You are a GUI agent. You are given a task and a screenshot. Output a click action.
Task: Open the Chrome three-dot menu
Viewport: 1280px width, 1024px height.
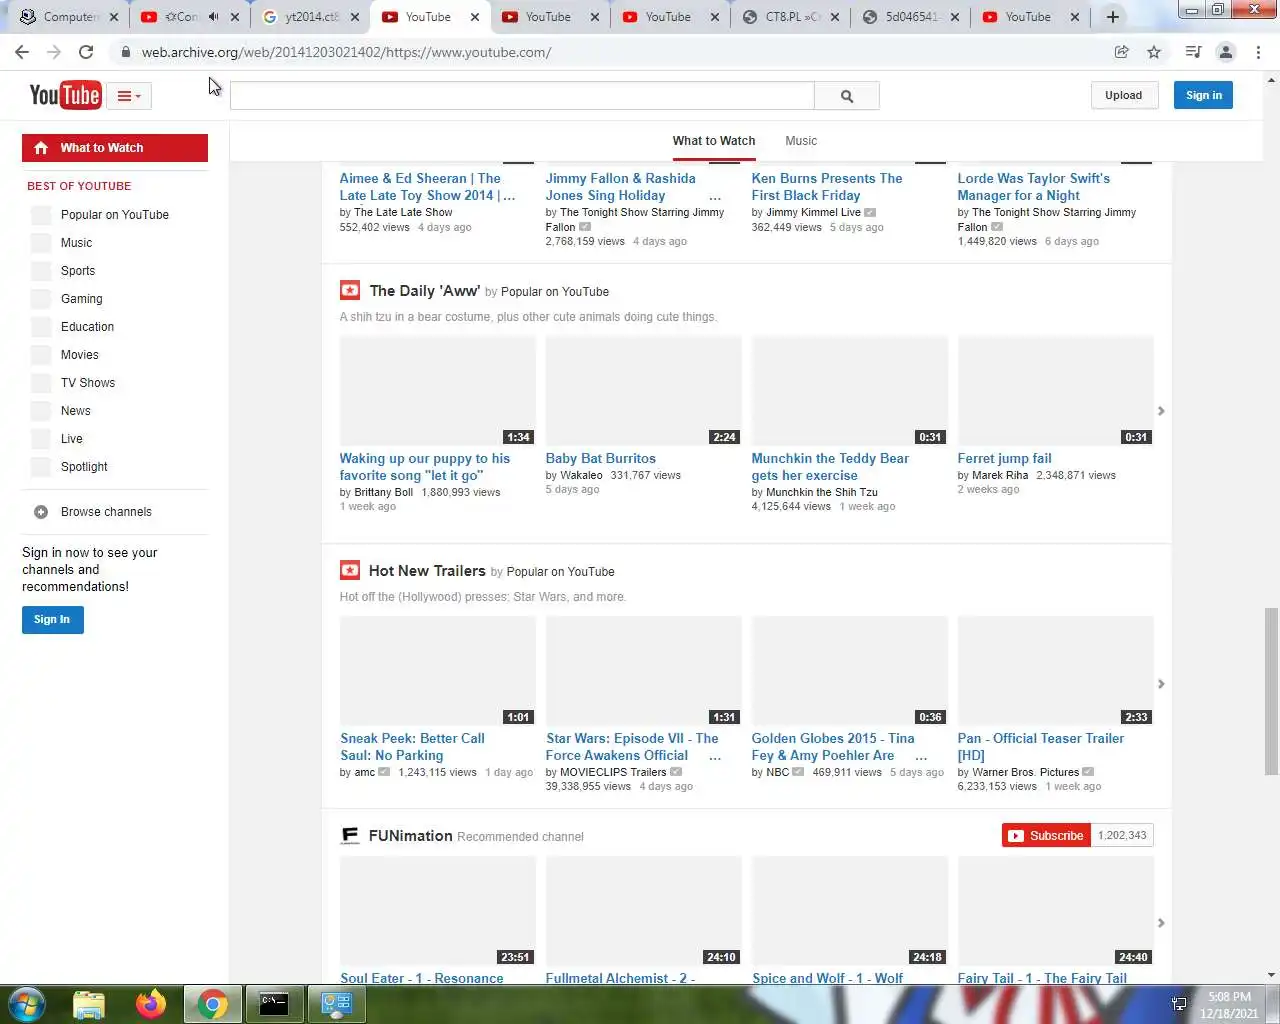(x=1258, y=52)
